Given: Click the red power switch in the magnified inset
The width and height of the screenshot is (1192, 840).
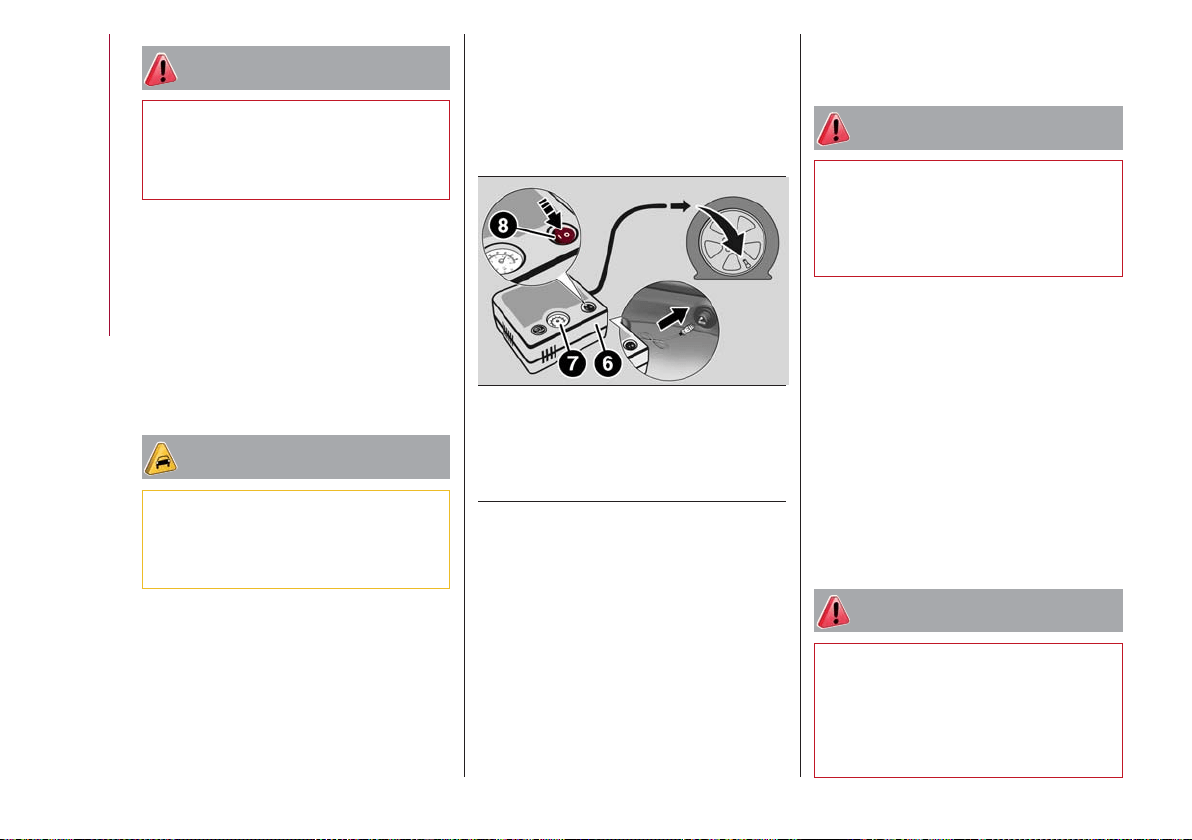Looking at the screenshot, I should click(563, 236).
